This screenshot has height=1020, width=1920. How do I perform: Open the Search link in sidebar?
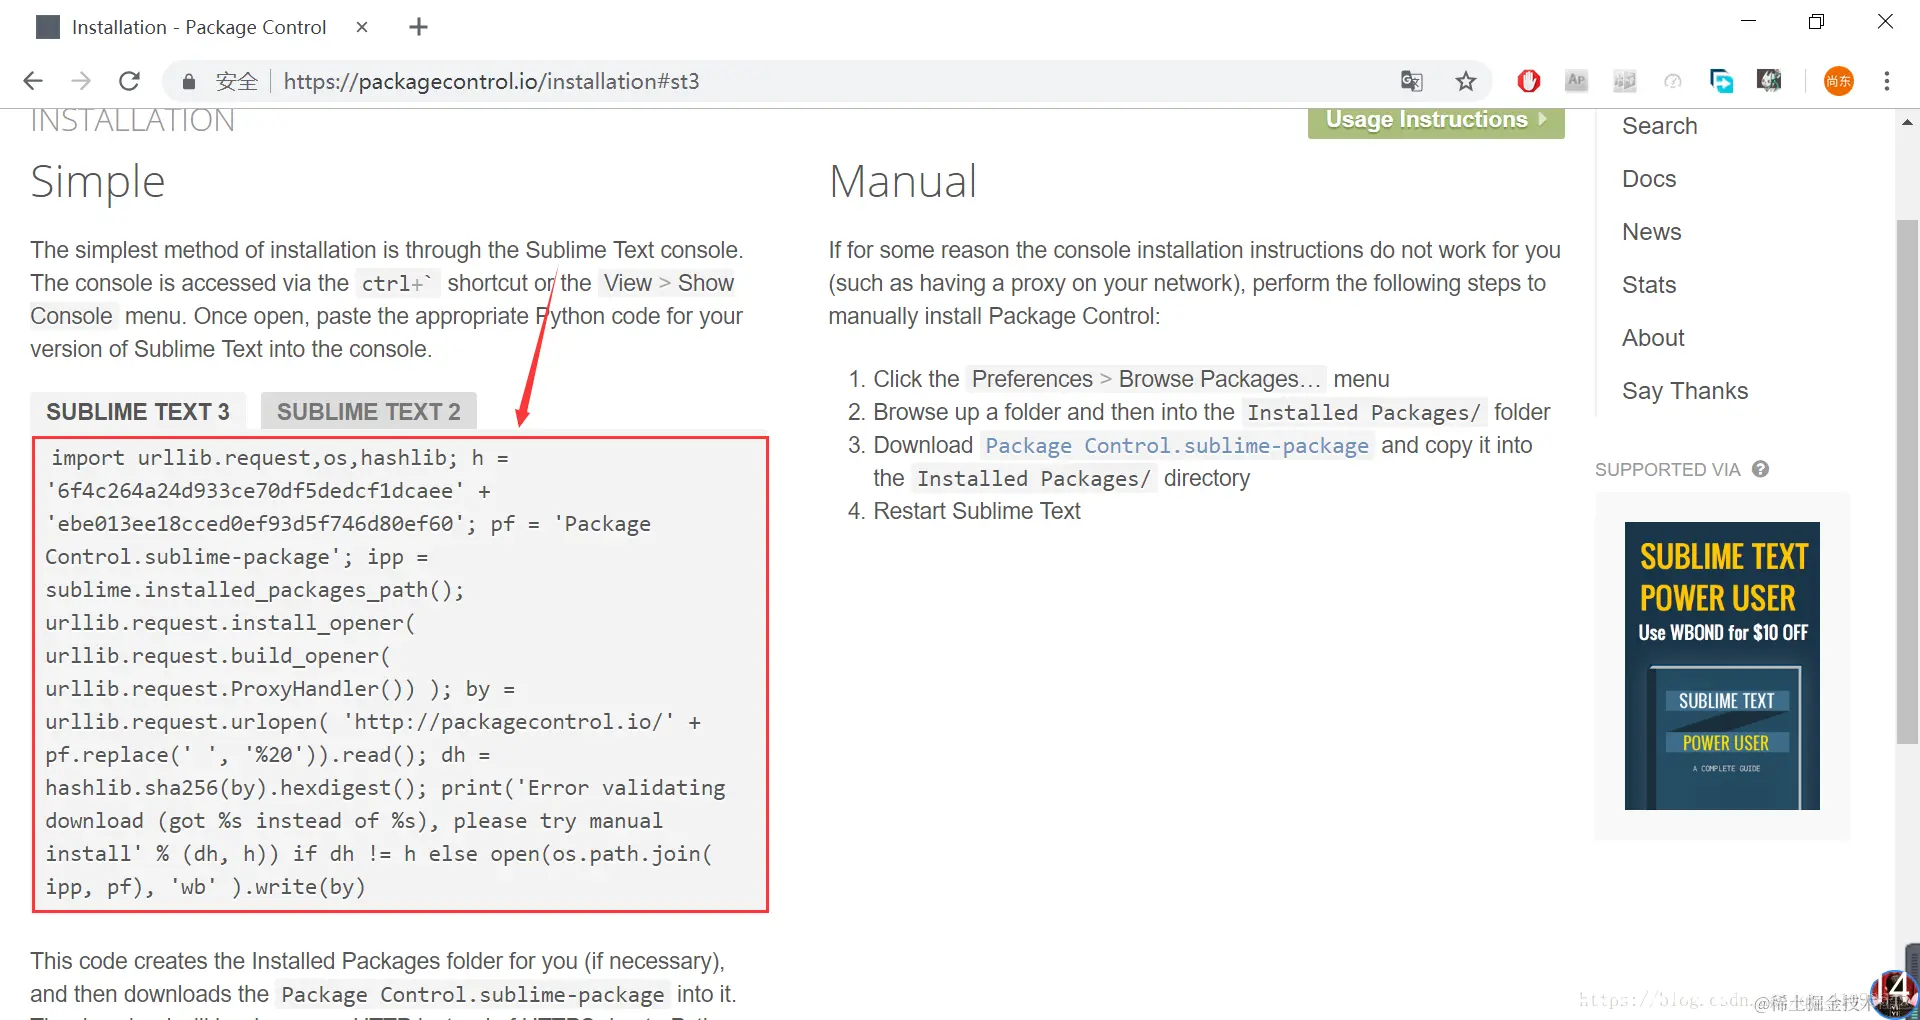[x=1659, y=126]
